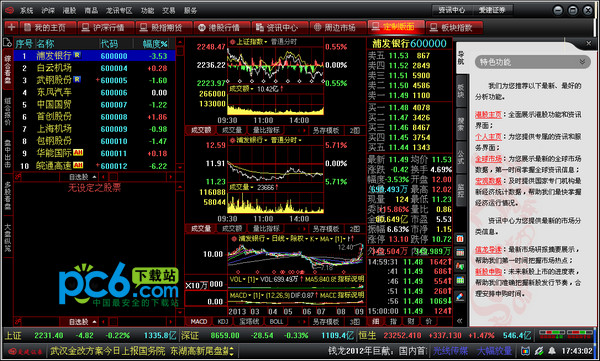Select the 组合报价 sidebar tab

8,111
